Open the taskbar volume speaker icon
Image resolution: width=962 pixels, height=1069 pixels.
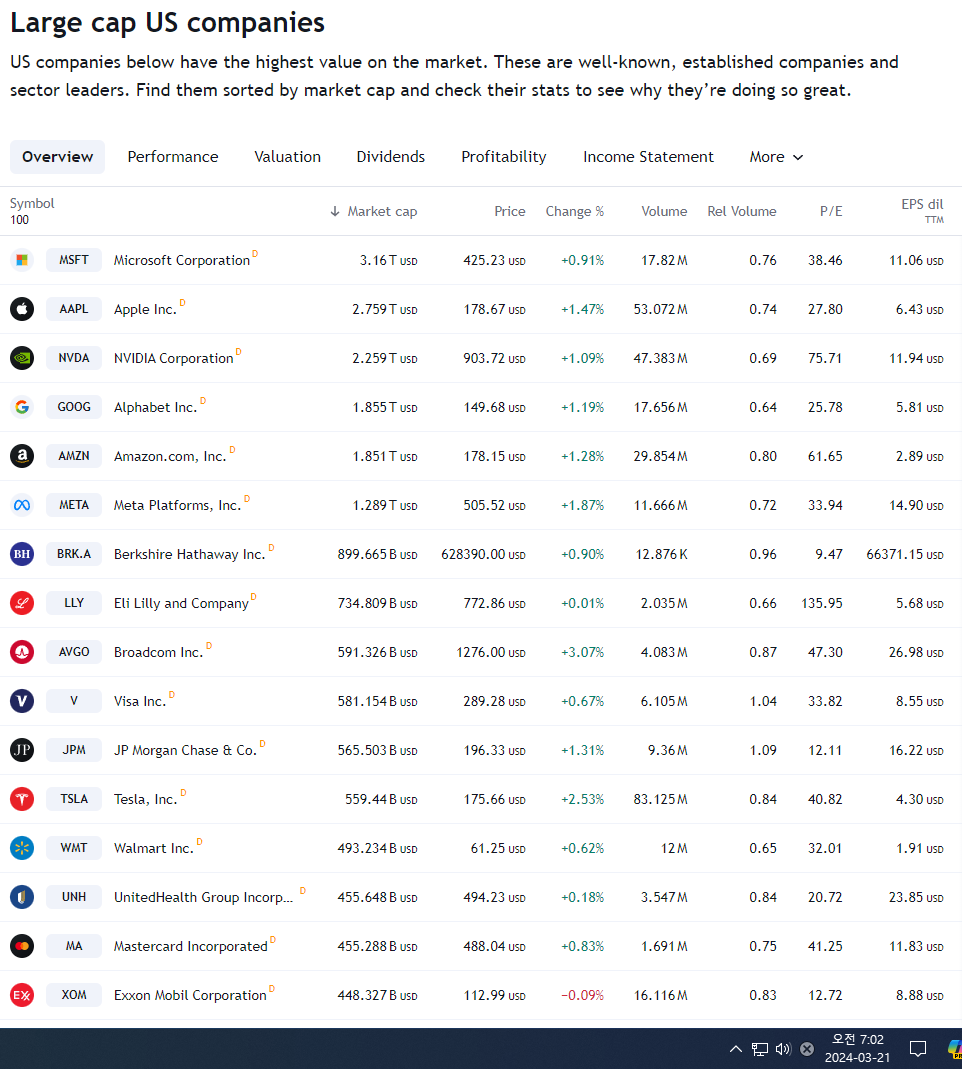tap(783, 1049)
